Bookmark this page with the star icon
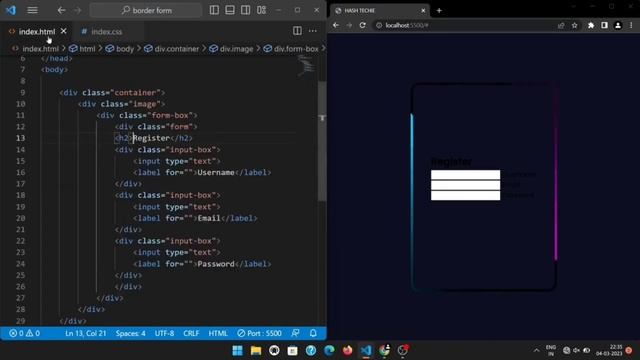 click(574, 25)
